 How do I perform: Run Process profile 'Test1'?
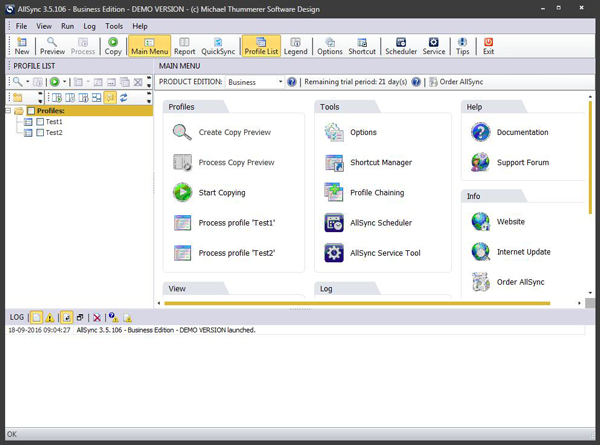pos(225,223)
